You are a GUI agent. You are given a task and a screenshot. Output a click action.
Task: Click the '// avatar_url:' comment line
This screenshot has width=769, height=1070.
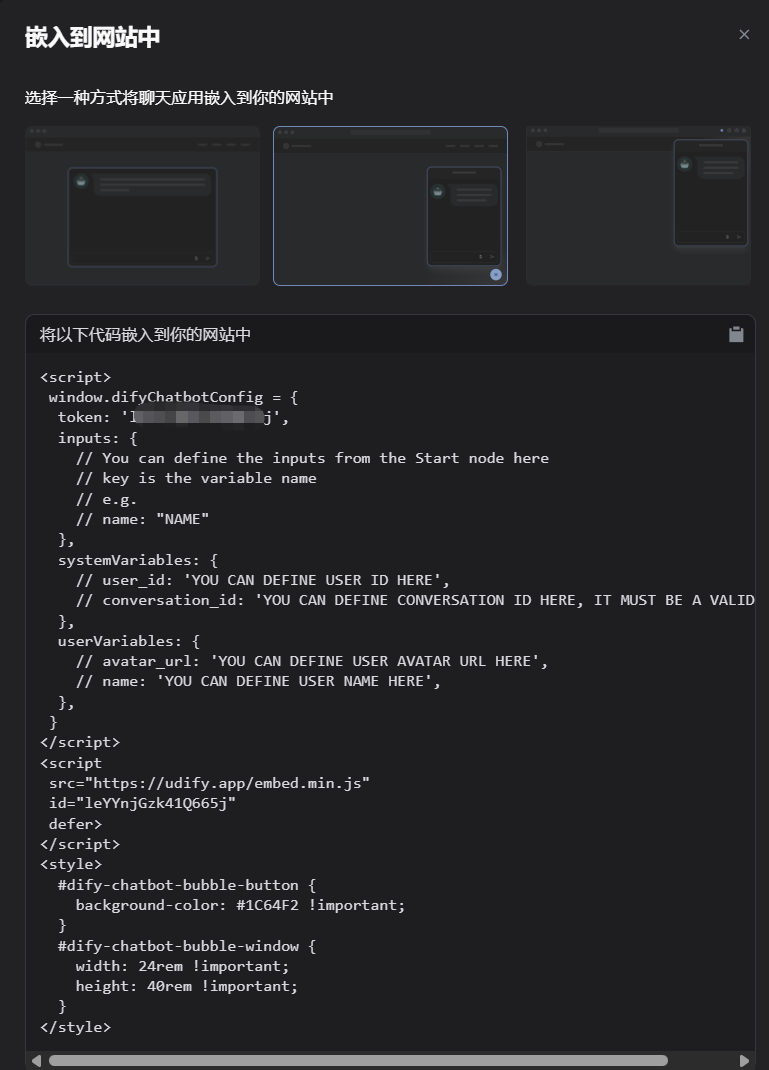312,661
